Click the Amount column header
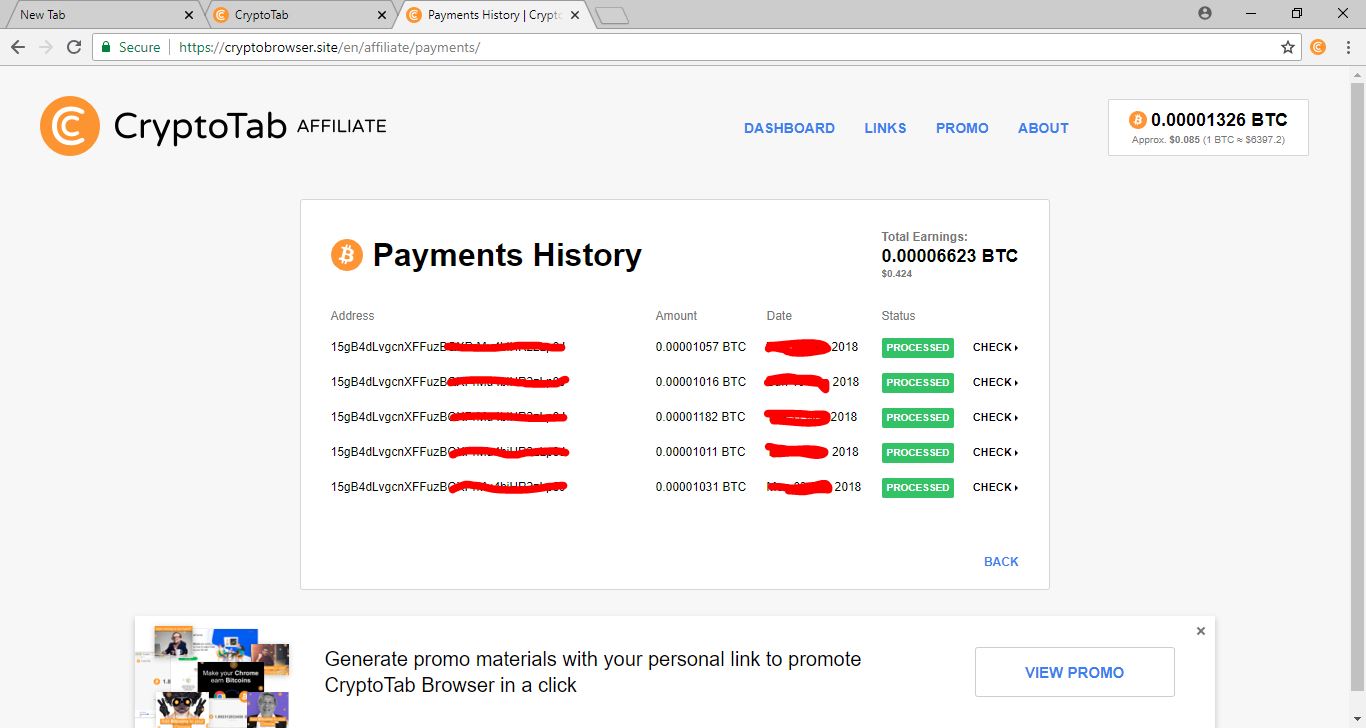 point(676,316)
